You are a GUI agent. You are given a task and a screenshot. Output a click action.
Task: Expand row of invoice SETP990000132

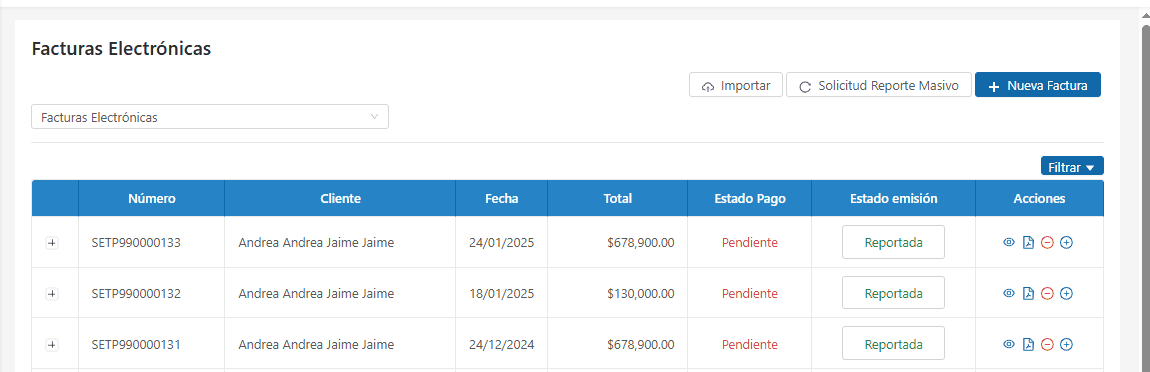coord(51,293)
